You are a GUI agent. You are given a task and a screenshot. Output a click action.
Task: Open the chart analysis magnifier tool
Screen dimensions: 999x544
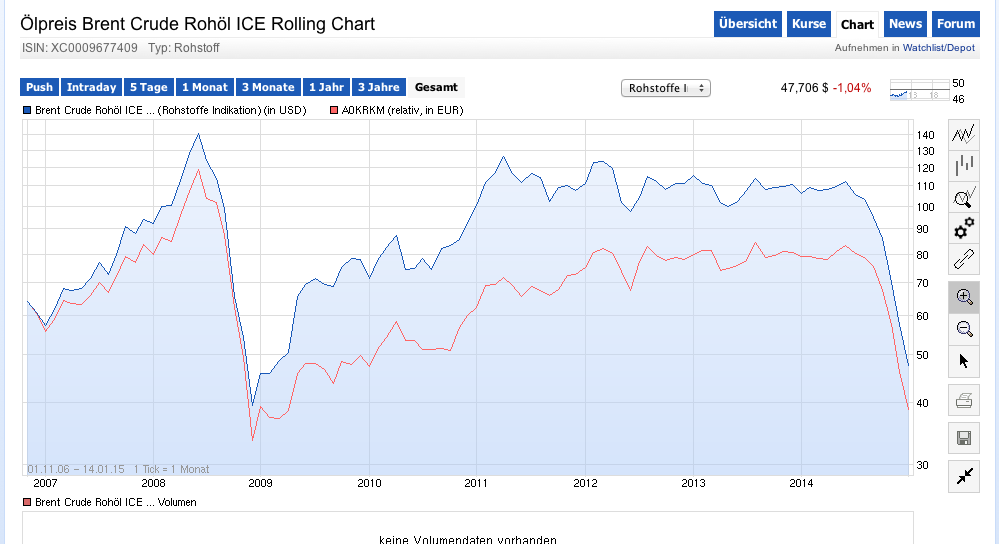pyautogui.click(x=964, y=197)
